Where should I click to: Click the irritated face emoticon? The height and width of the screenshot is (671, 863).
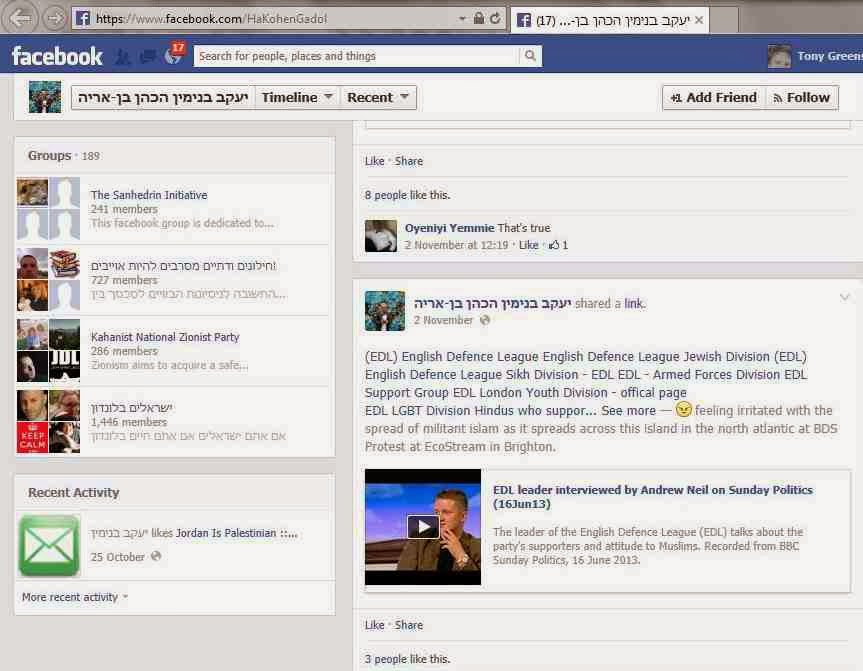[x=683, y=410]
